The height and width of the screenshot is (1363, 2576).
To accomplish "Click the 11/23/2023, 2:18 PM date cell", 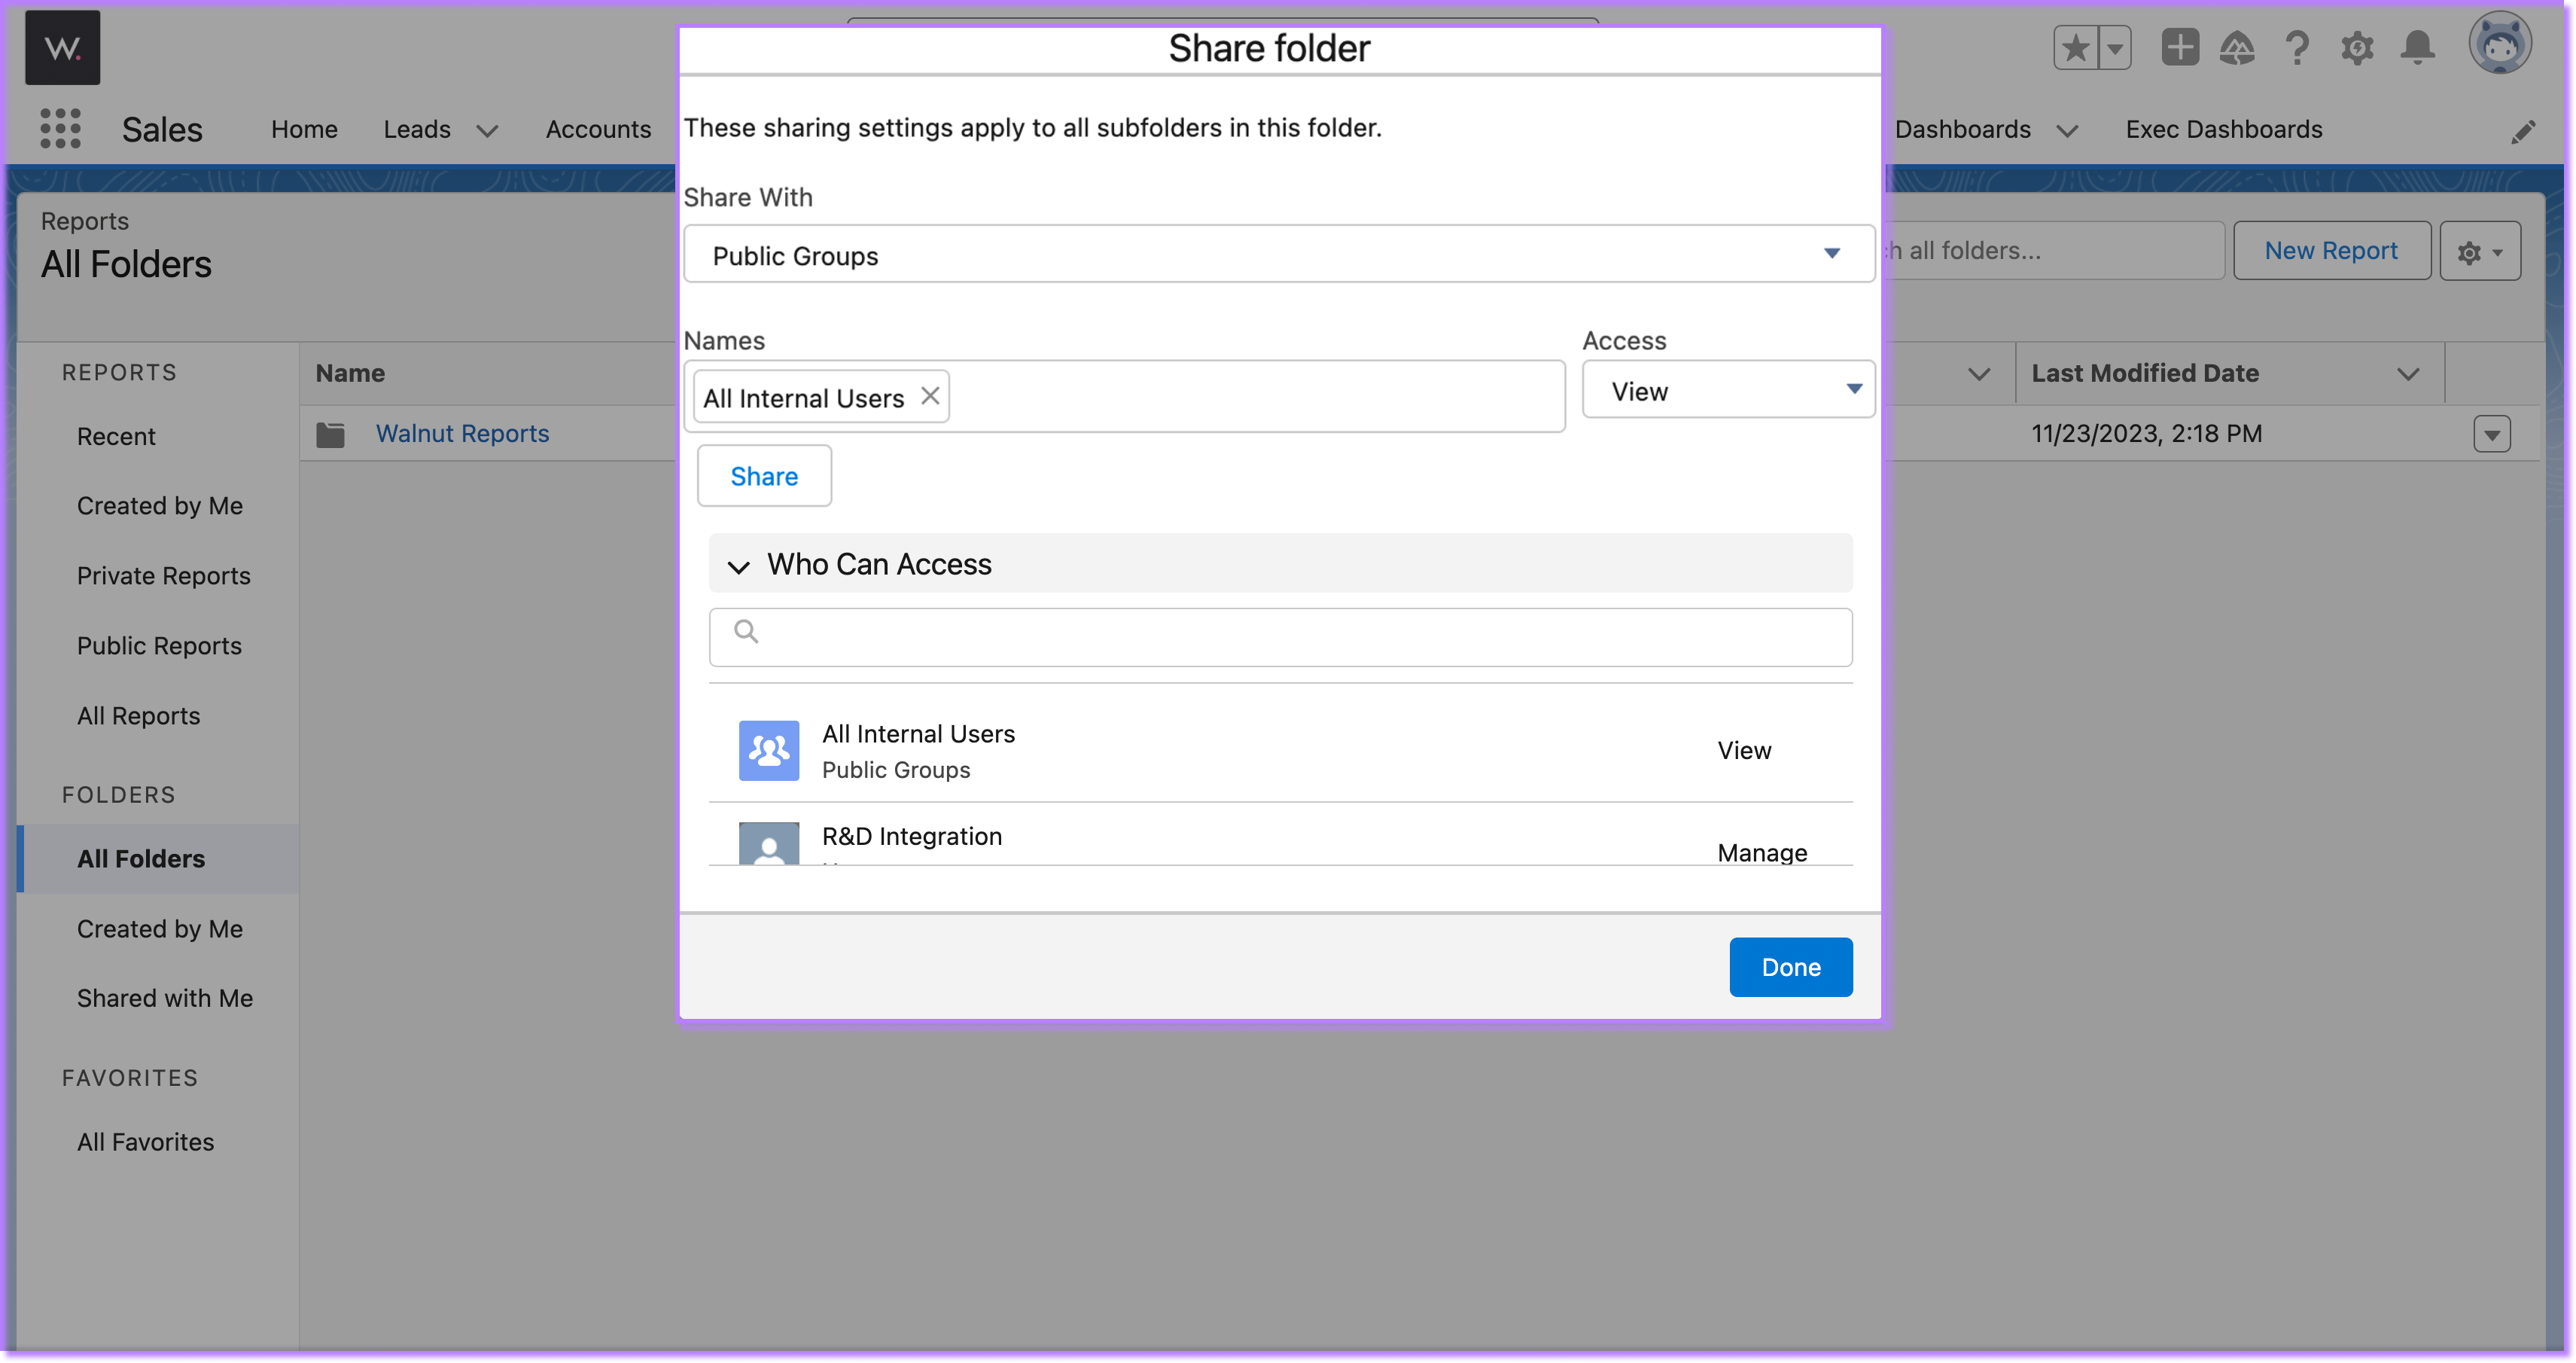I will coord(2146,433).
